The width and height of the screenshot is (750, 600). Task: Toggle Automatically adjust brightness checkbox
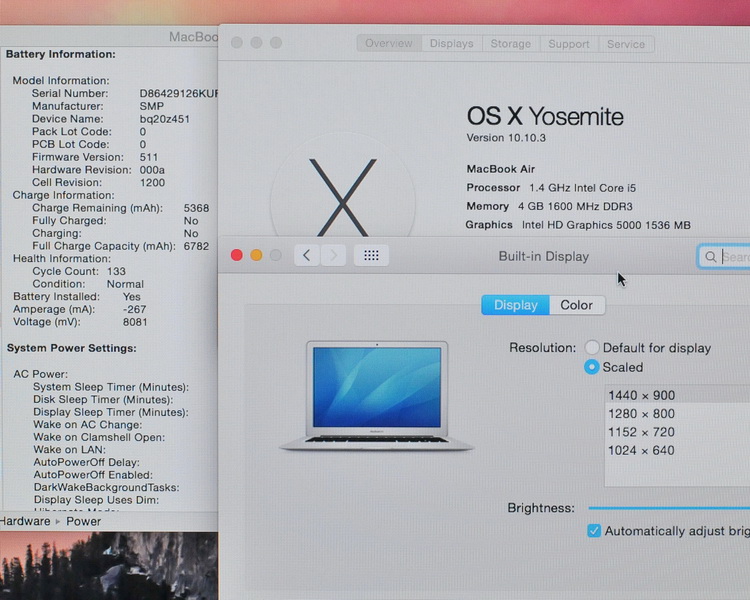[594, 531]
